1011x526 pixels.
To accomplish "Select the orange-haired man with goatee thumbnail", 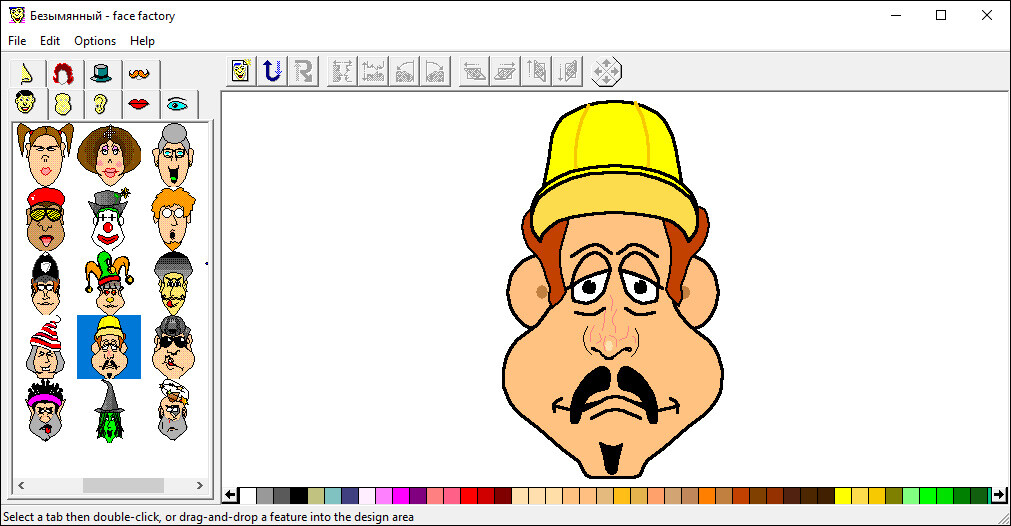I will click(x=173, y=219).
